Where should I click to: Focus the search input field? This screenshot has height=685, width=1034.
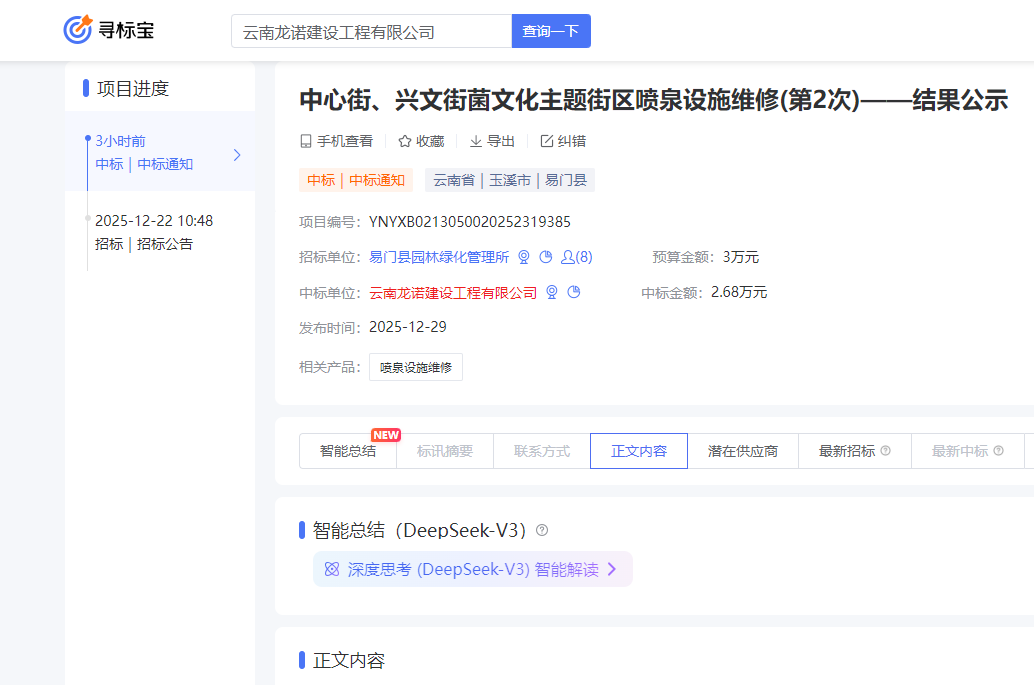point(371,31)
